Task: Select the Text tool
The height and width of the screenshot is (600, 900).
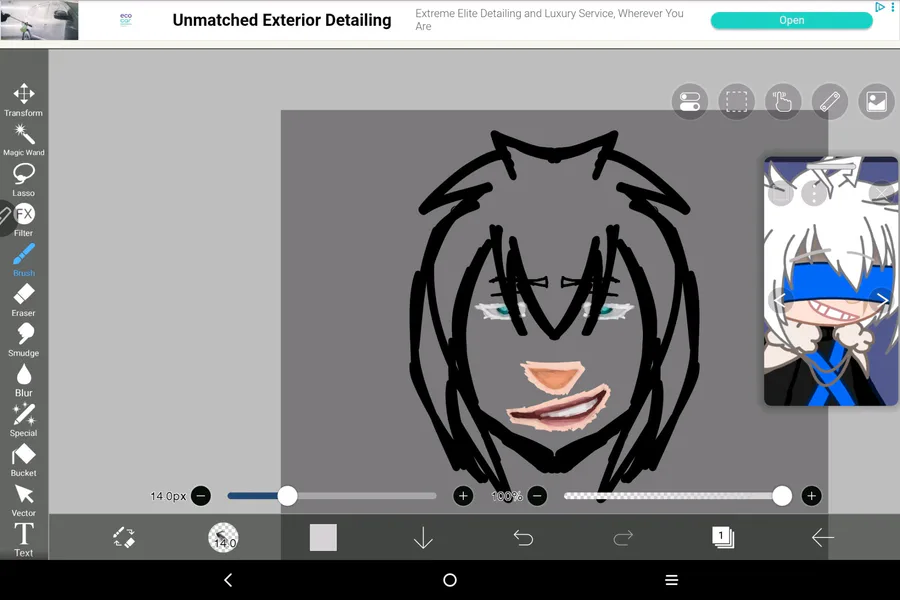Action: click(24, 540)
